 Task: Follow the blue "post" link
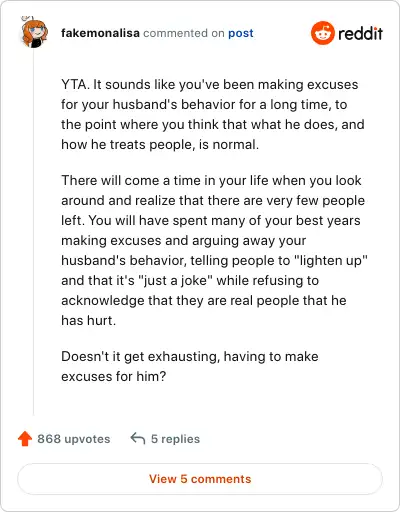click(x=241, y=33)
